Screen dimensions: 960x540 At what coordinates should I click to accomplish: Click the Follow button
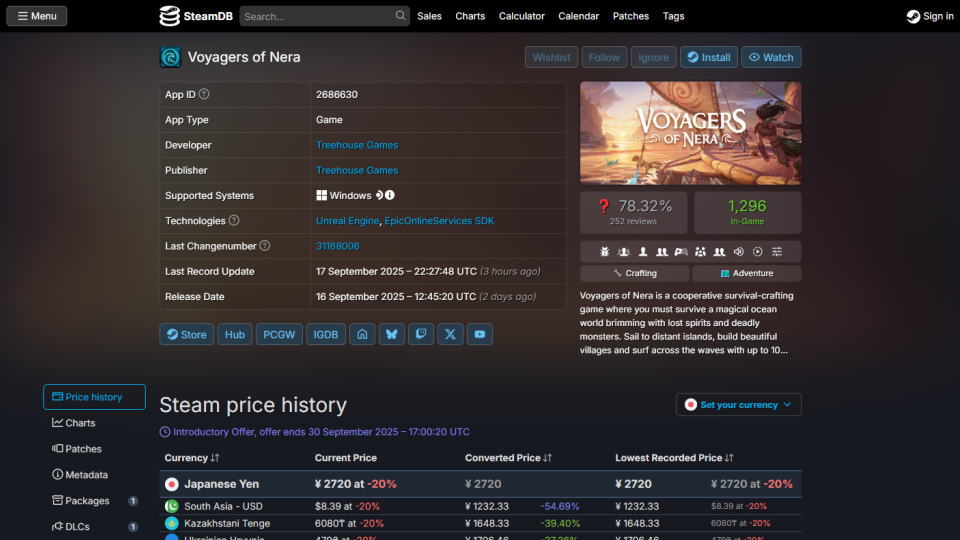[x=604, y=57]
